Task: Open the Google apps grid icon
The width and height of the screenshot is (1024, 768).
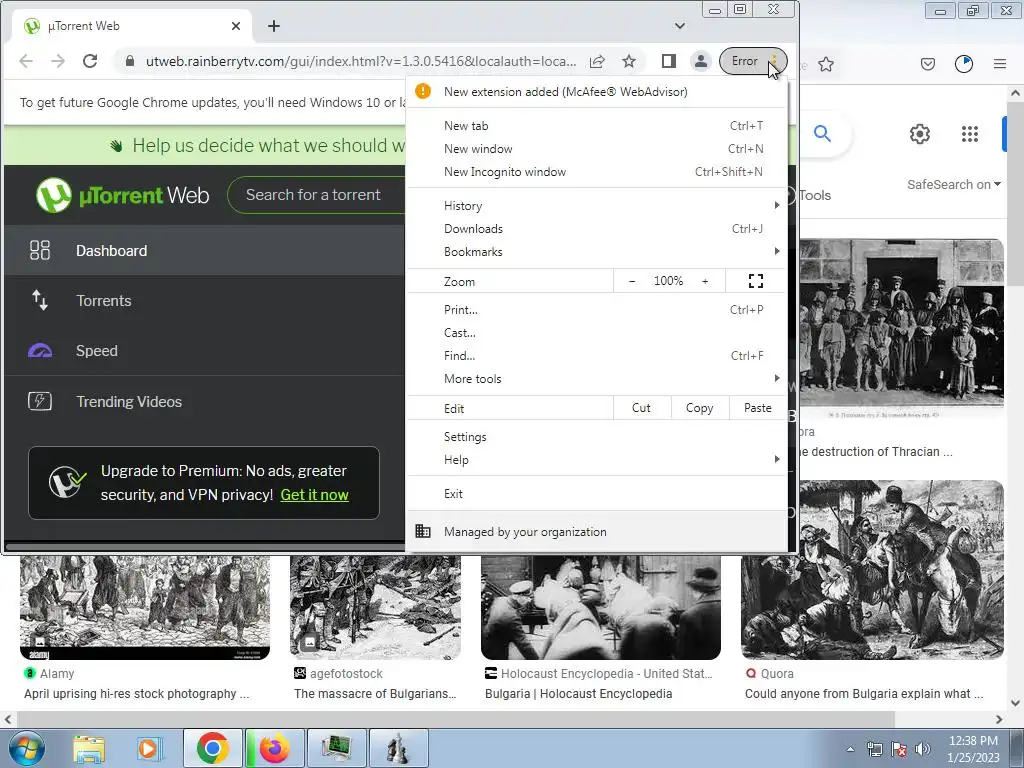Action: point(970,134)
